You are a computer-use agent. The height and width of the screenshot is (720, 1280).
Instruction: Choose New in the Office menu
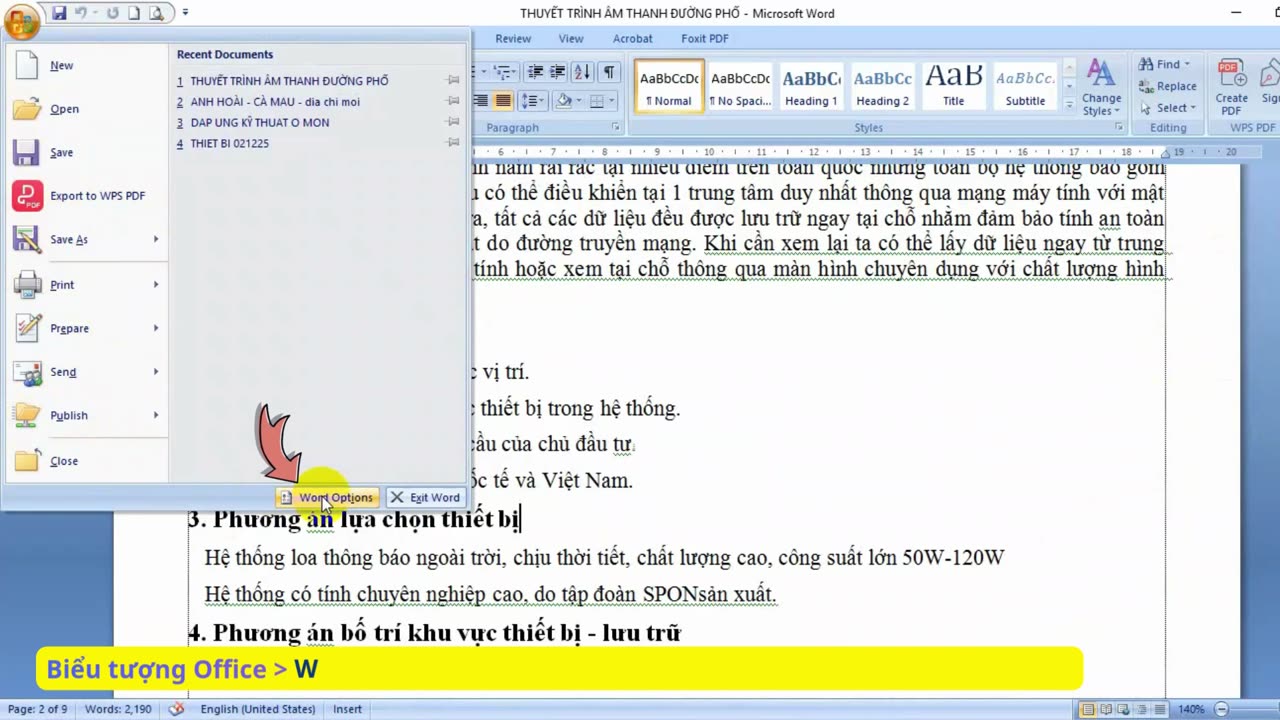click(86, 65)
